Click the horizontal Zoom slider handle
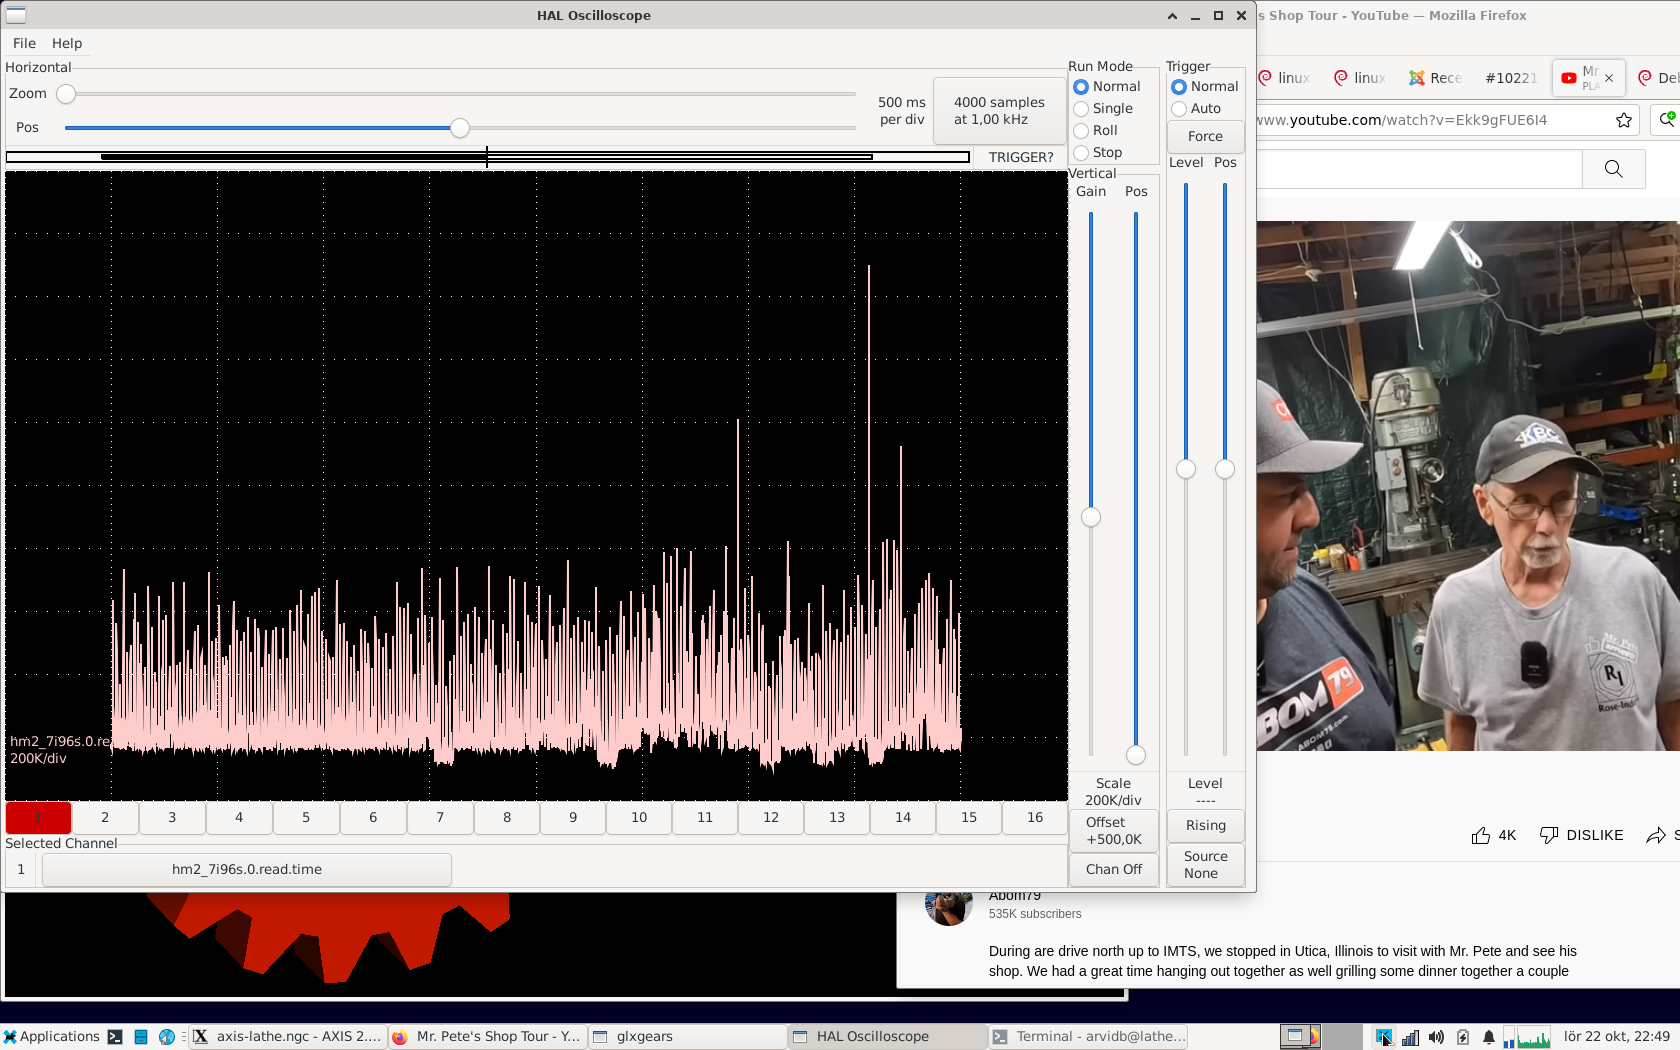 (x=66, y=94)
